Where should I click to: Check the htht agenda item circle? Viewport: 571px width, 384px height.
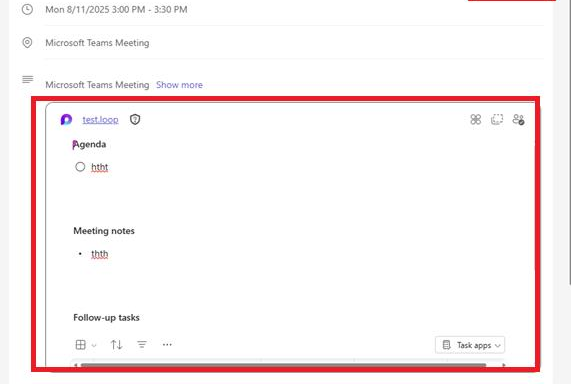coord(80,167)
